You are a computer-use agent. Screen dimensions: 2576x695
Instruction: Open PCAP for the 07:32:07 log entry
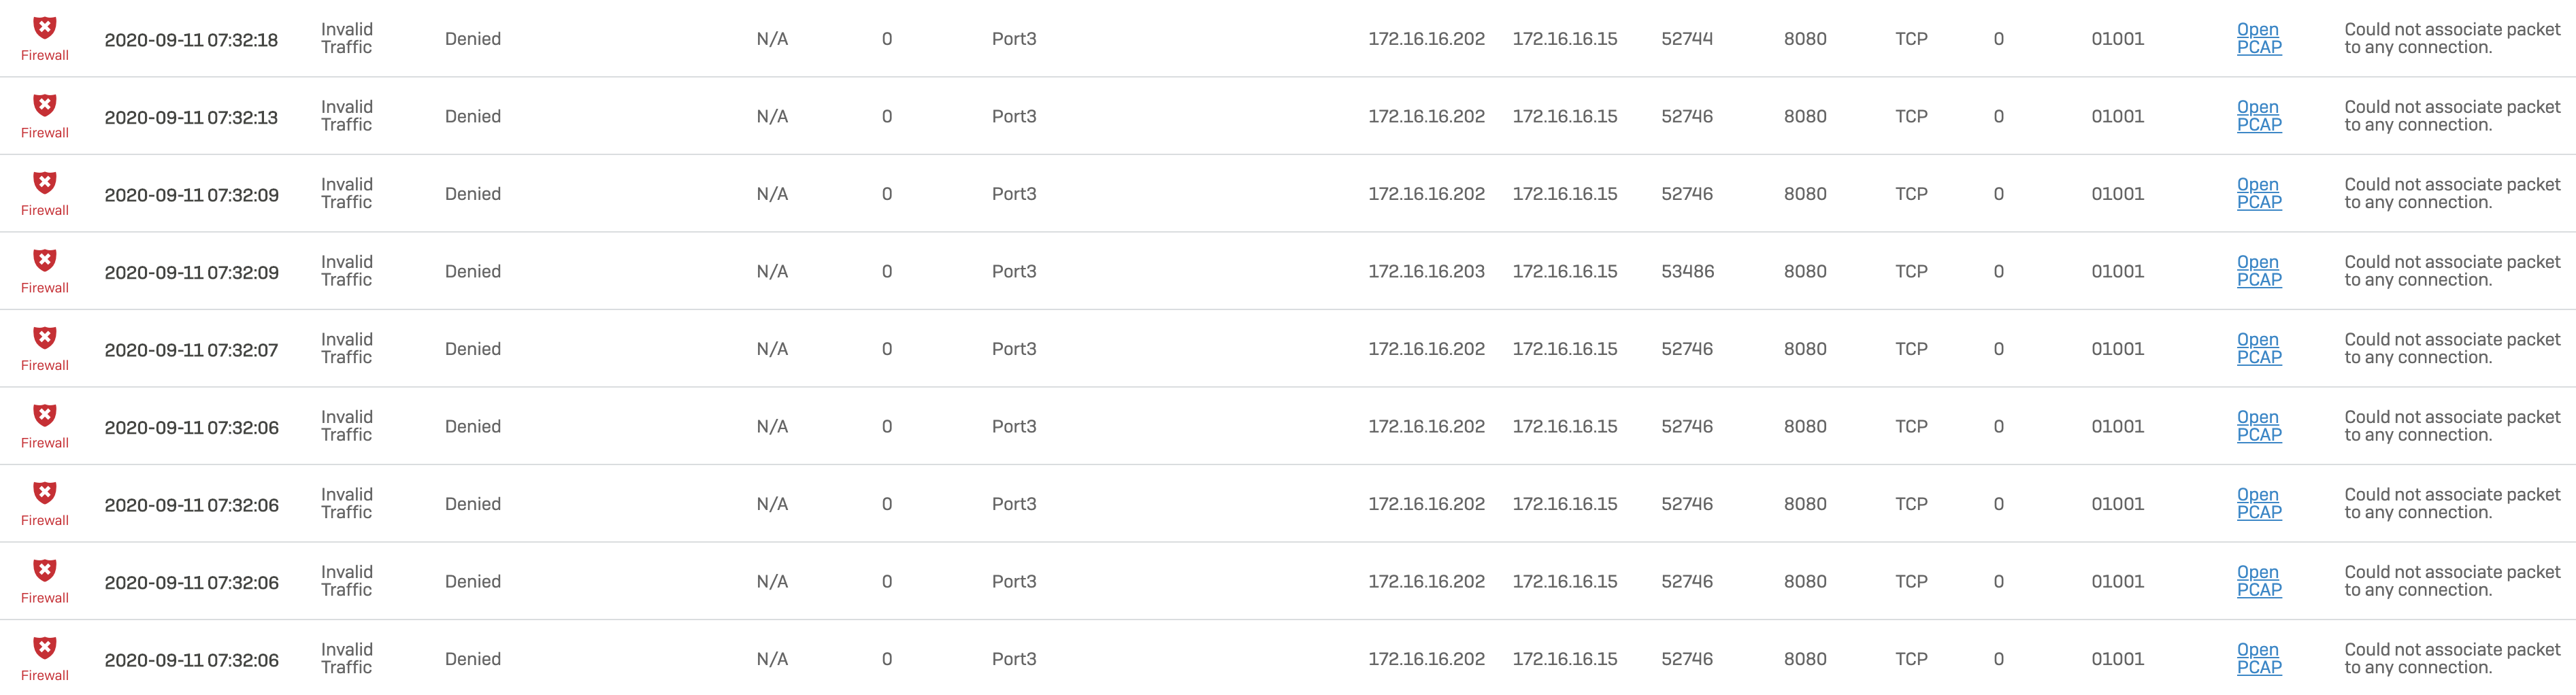2259,348
